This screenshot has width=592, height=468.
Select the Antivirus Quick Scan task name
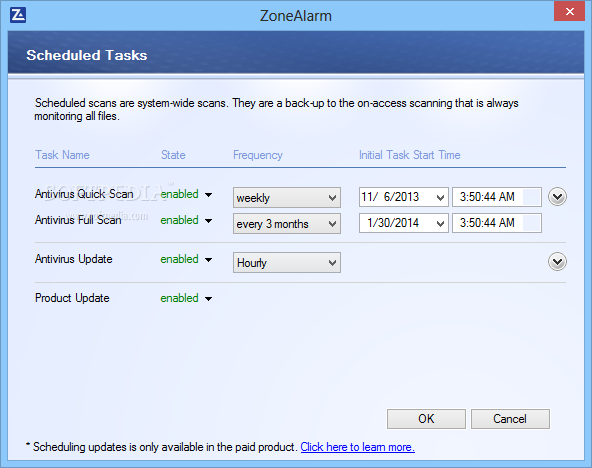coord(84,194)
